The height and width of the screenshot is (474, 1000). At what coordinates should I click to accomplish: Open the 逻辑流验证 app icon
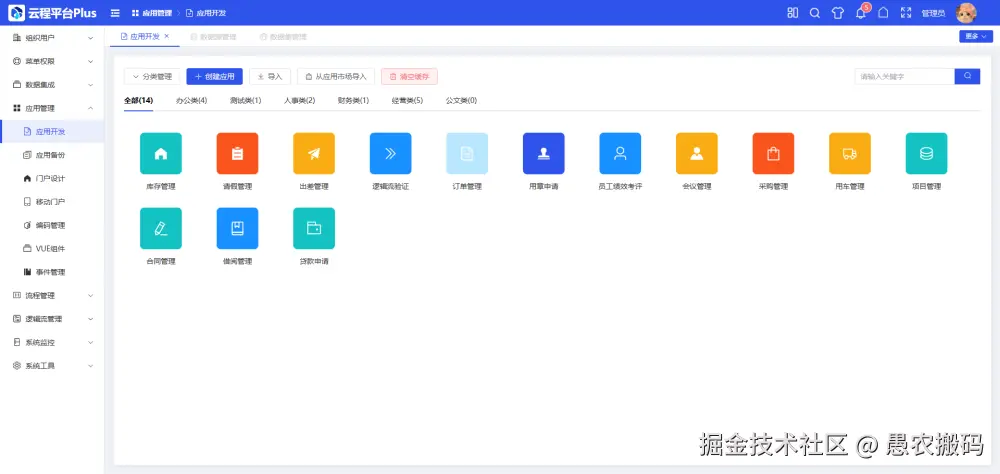coord(390,153)
